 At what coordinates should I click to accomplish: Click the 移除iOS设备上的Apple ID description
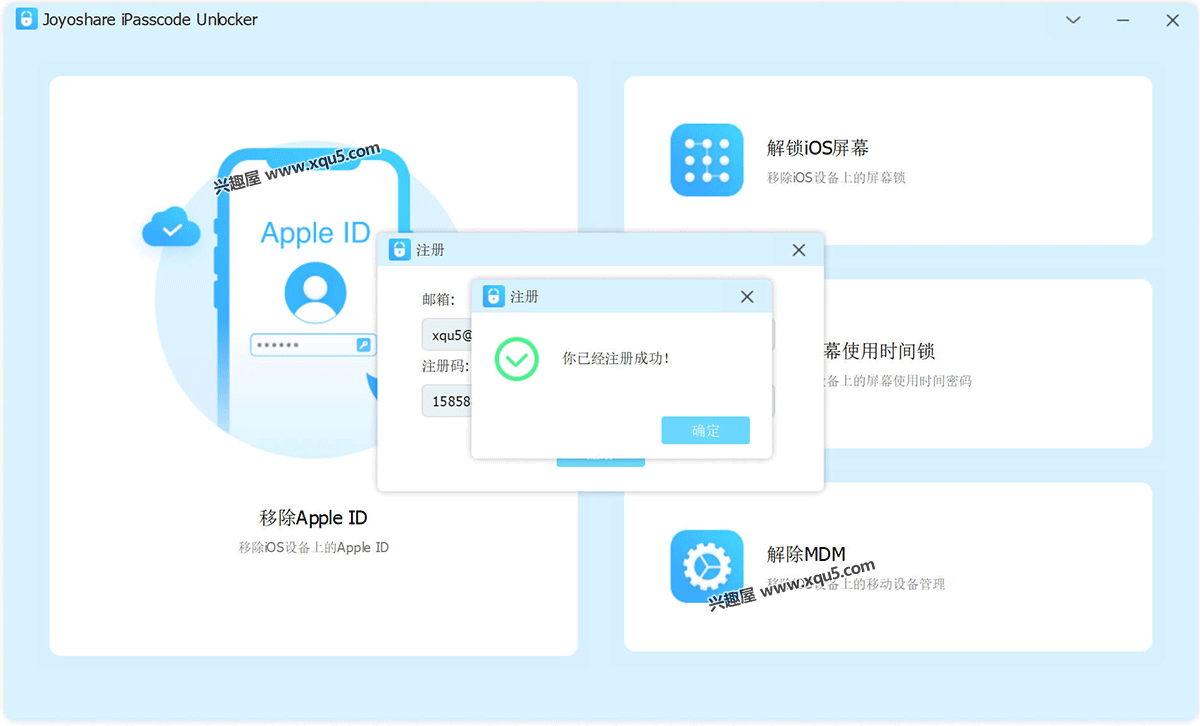313,547
